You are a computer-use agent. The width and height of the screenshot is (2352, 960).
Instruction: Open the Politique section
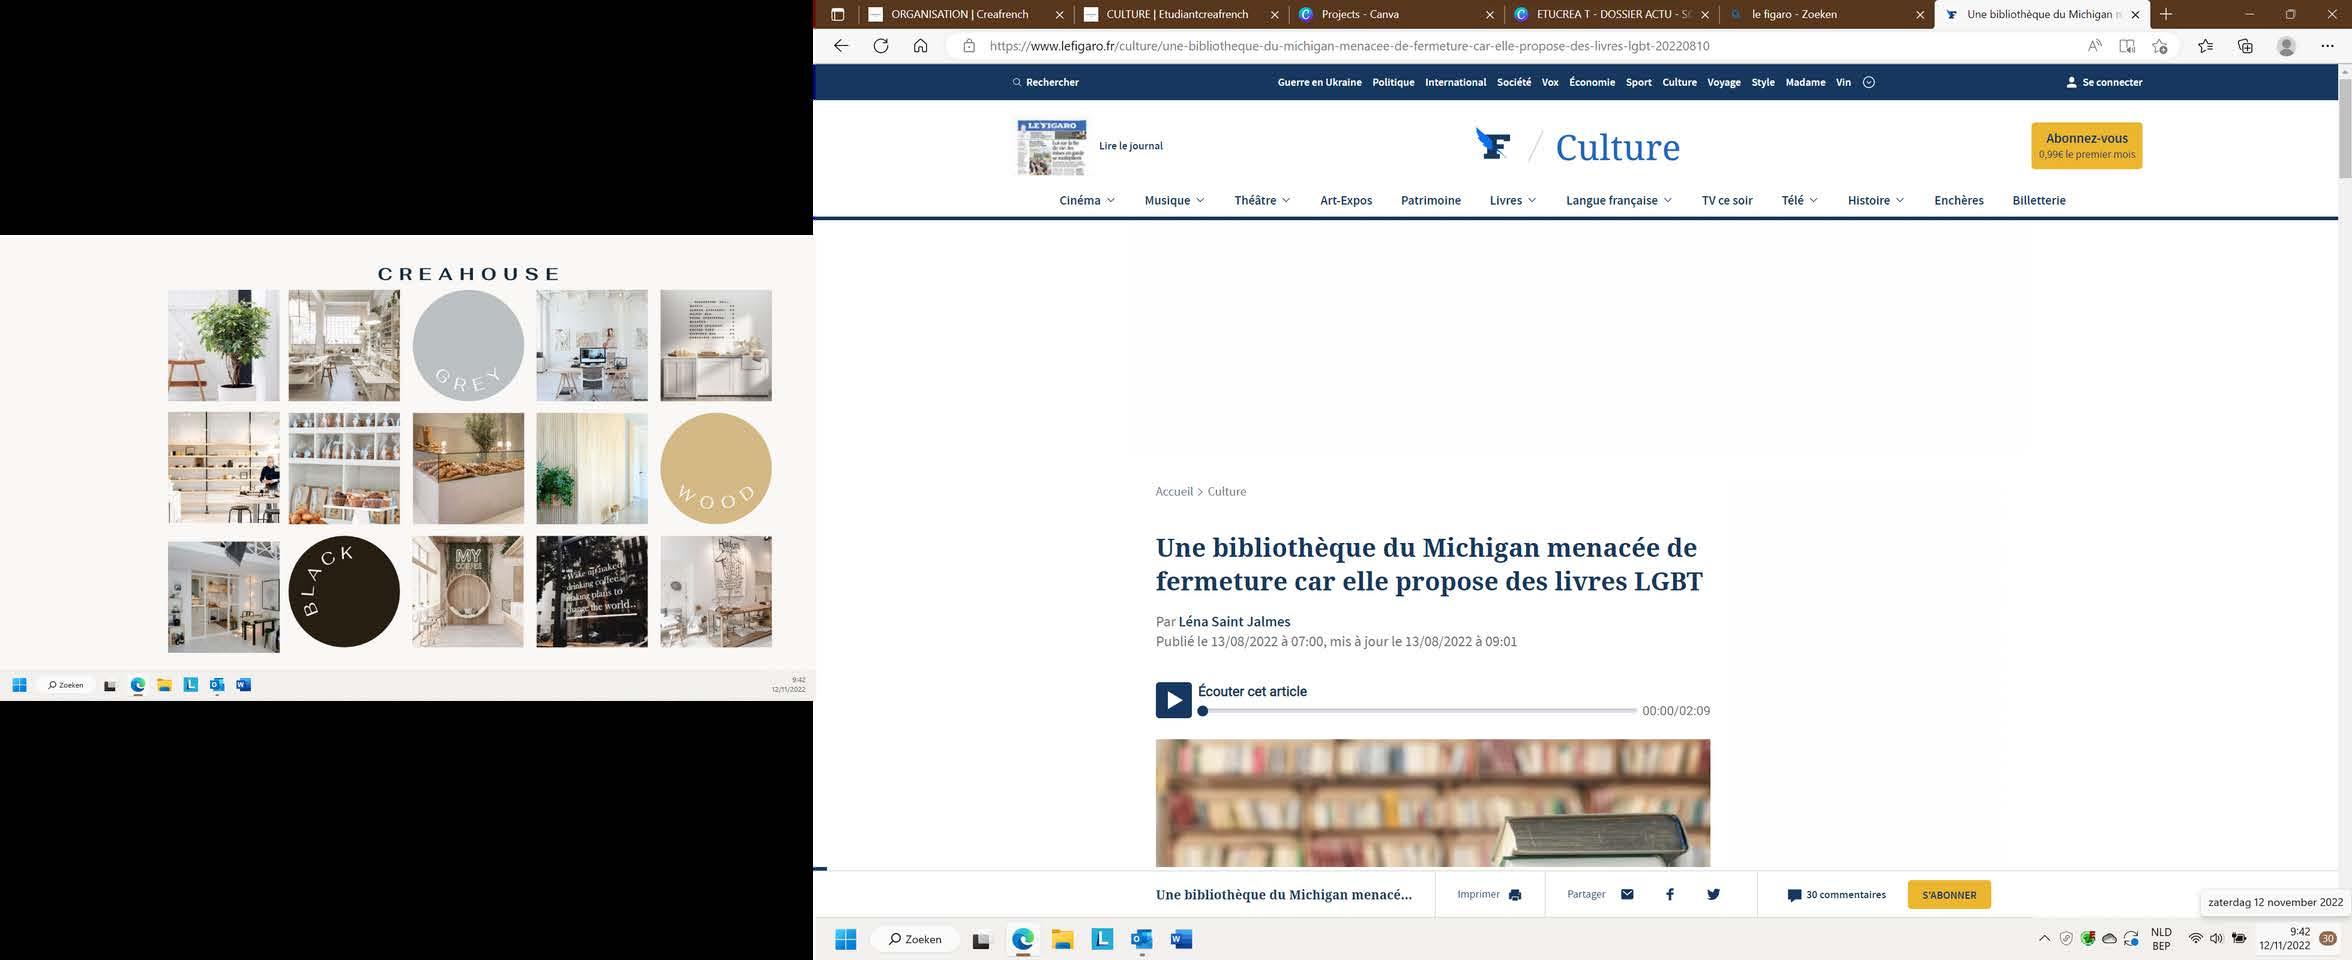click(x=1393, y=82)
